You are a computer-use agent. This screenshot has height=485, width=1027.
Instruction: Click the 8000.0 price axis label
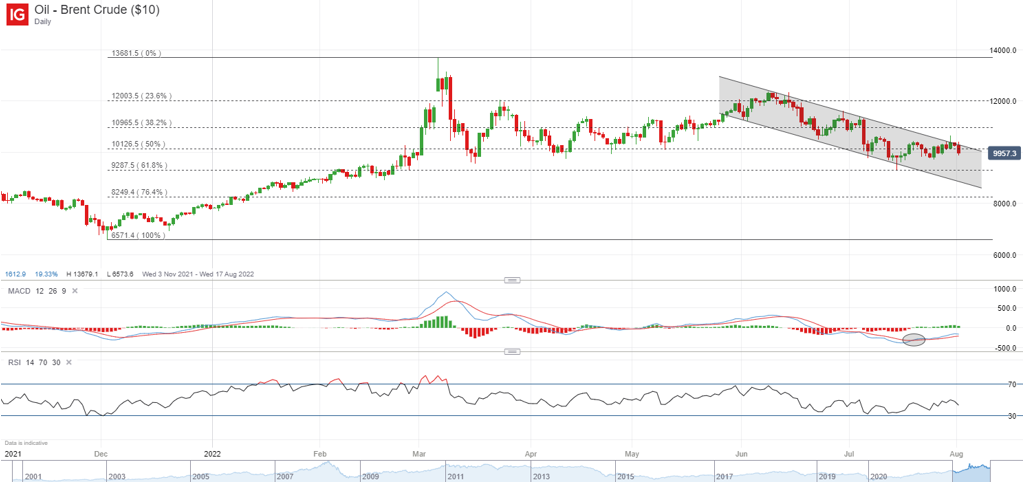(x=1005, y=204)
